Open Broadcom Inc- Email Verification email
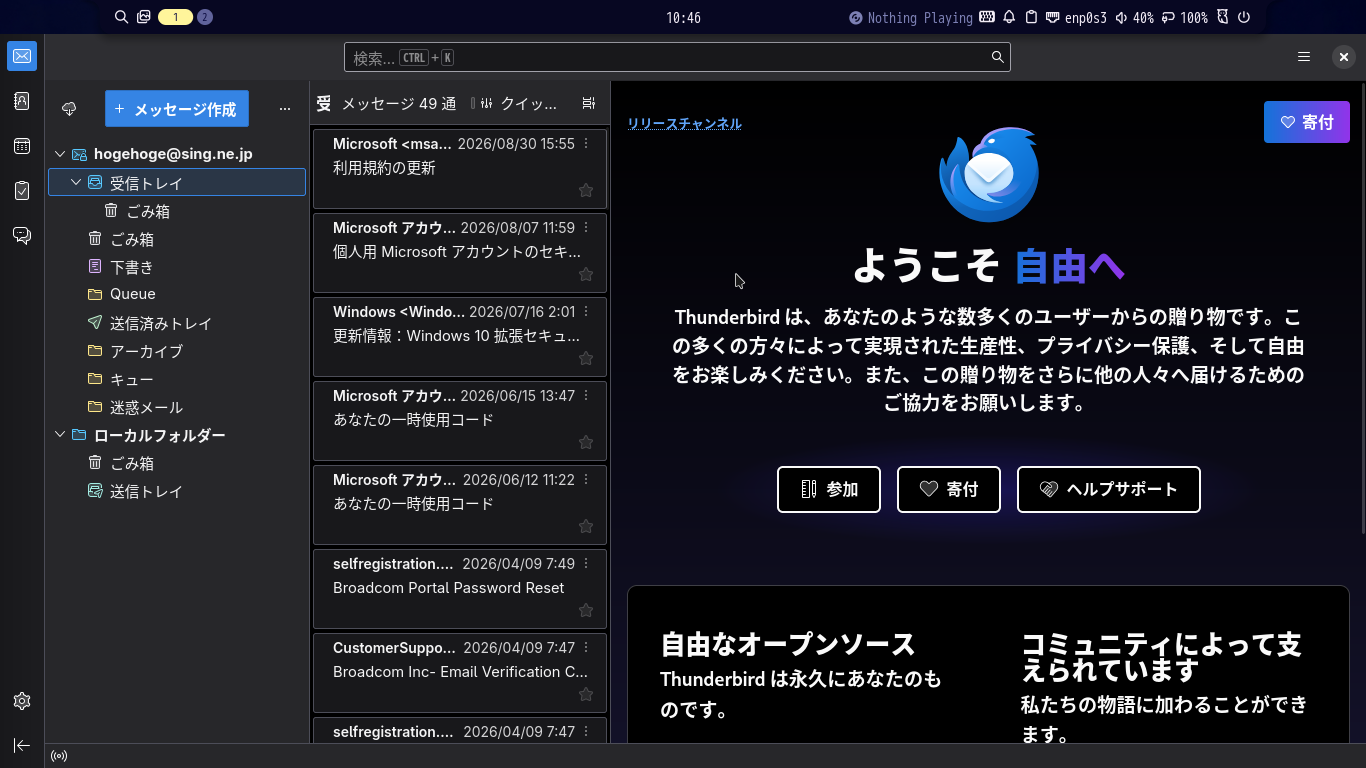The height and width of the screenshot is (768, 1366). click(x=460, y=672)
